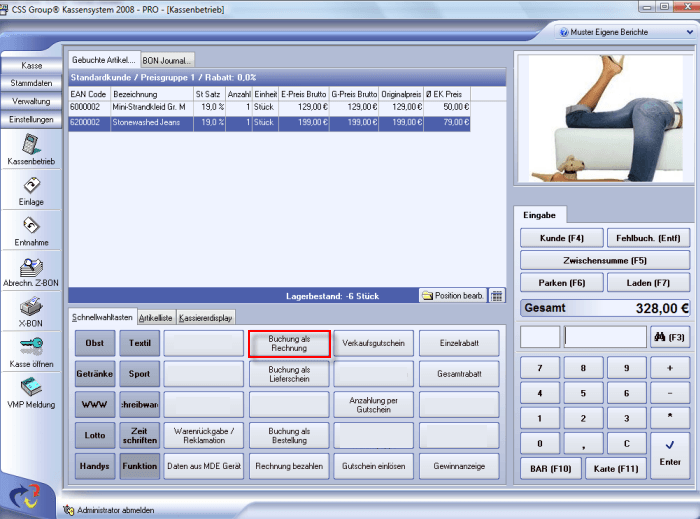Select the Zeitschriften category button
The height and width of the screenshot is (519, 700).
pyautogui.click(x=139, y=436)
